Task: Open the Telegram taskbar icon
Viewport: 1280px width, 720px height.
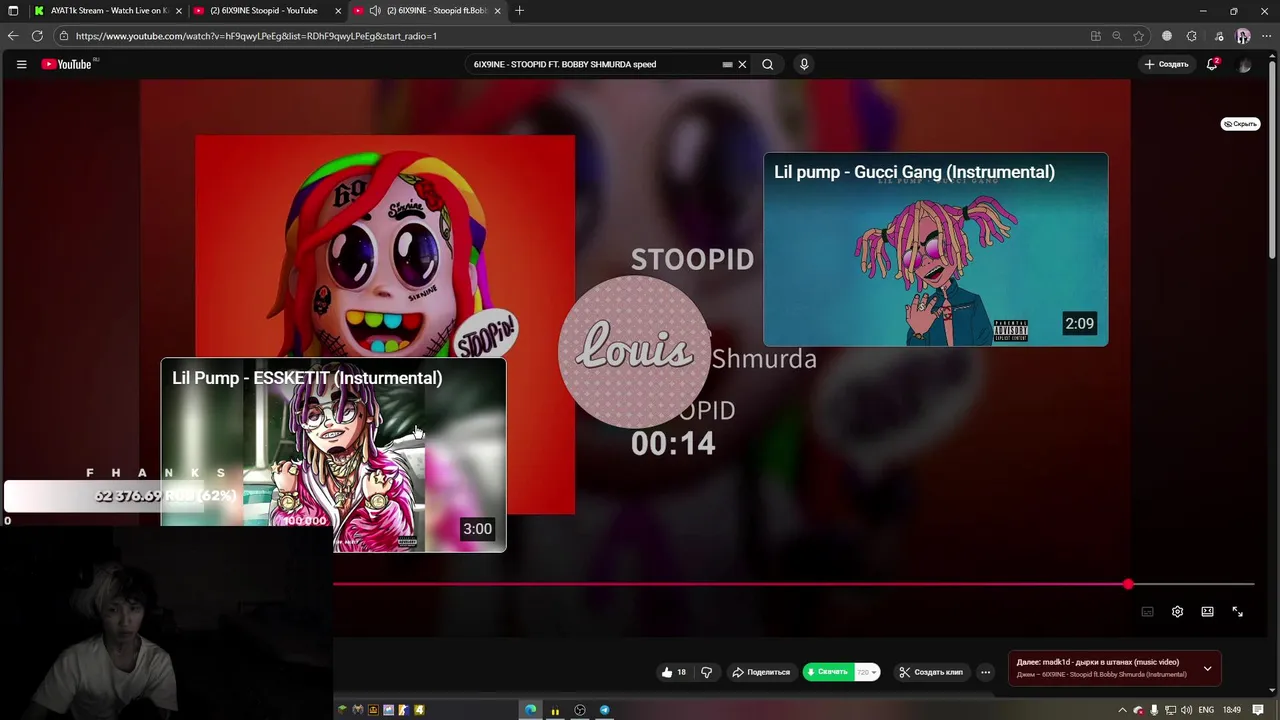Action: click(x=605, y=710)
